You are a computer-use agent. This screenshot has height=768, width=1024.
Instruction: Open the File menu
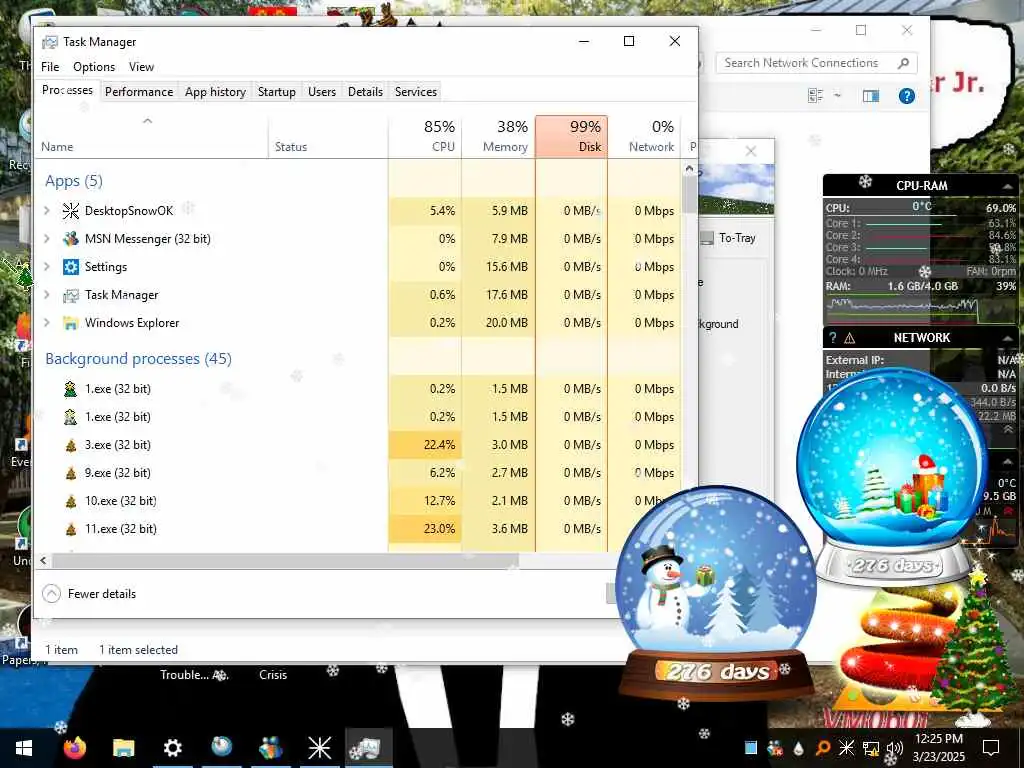tap(50, 67)
